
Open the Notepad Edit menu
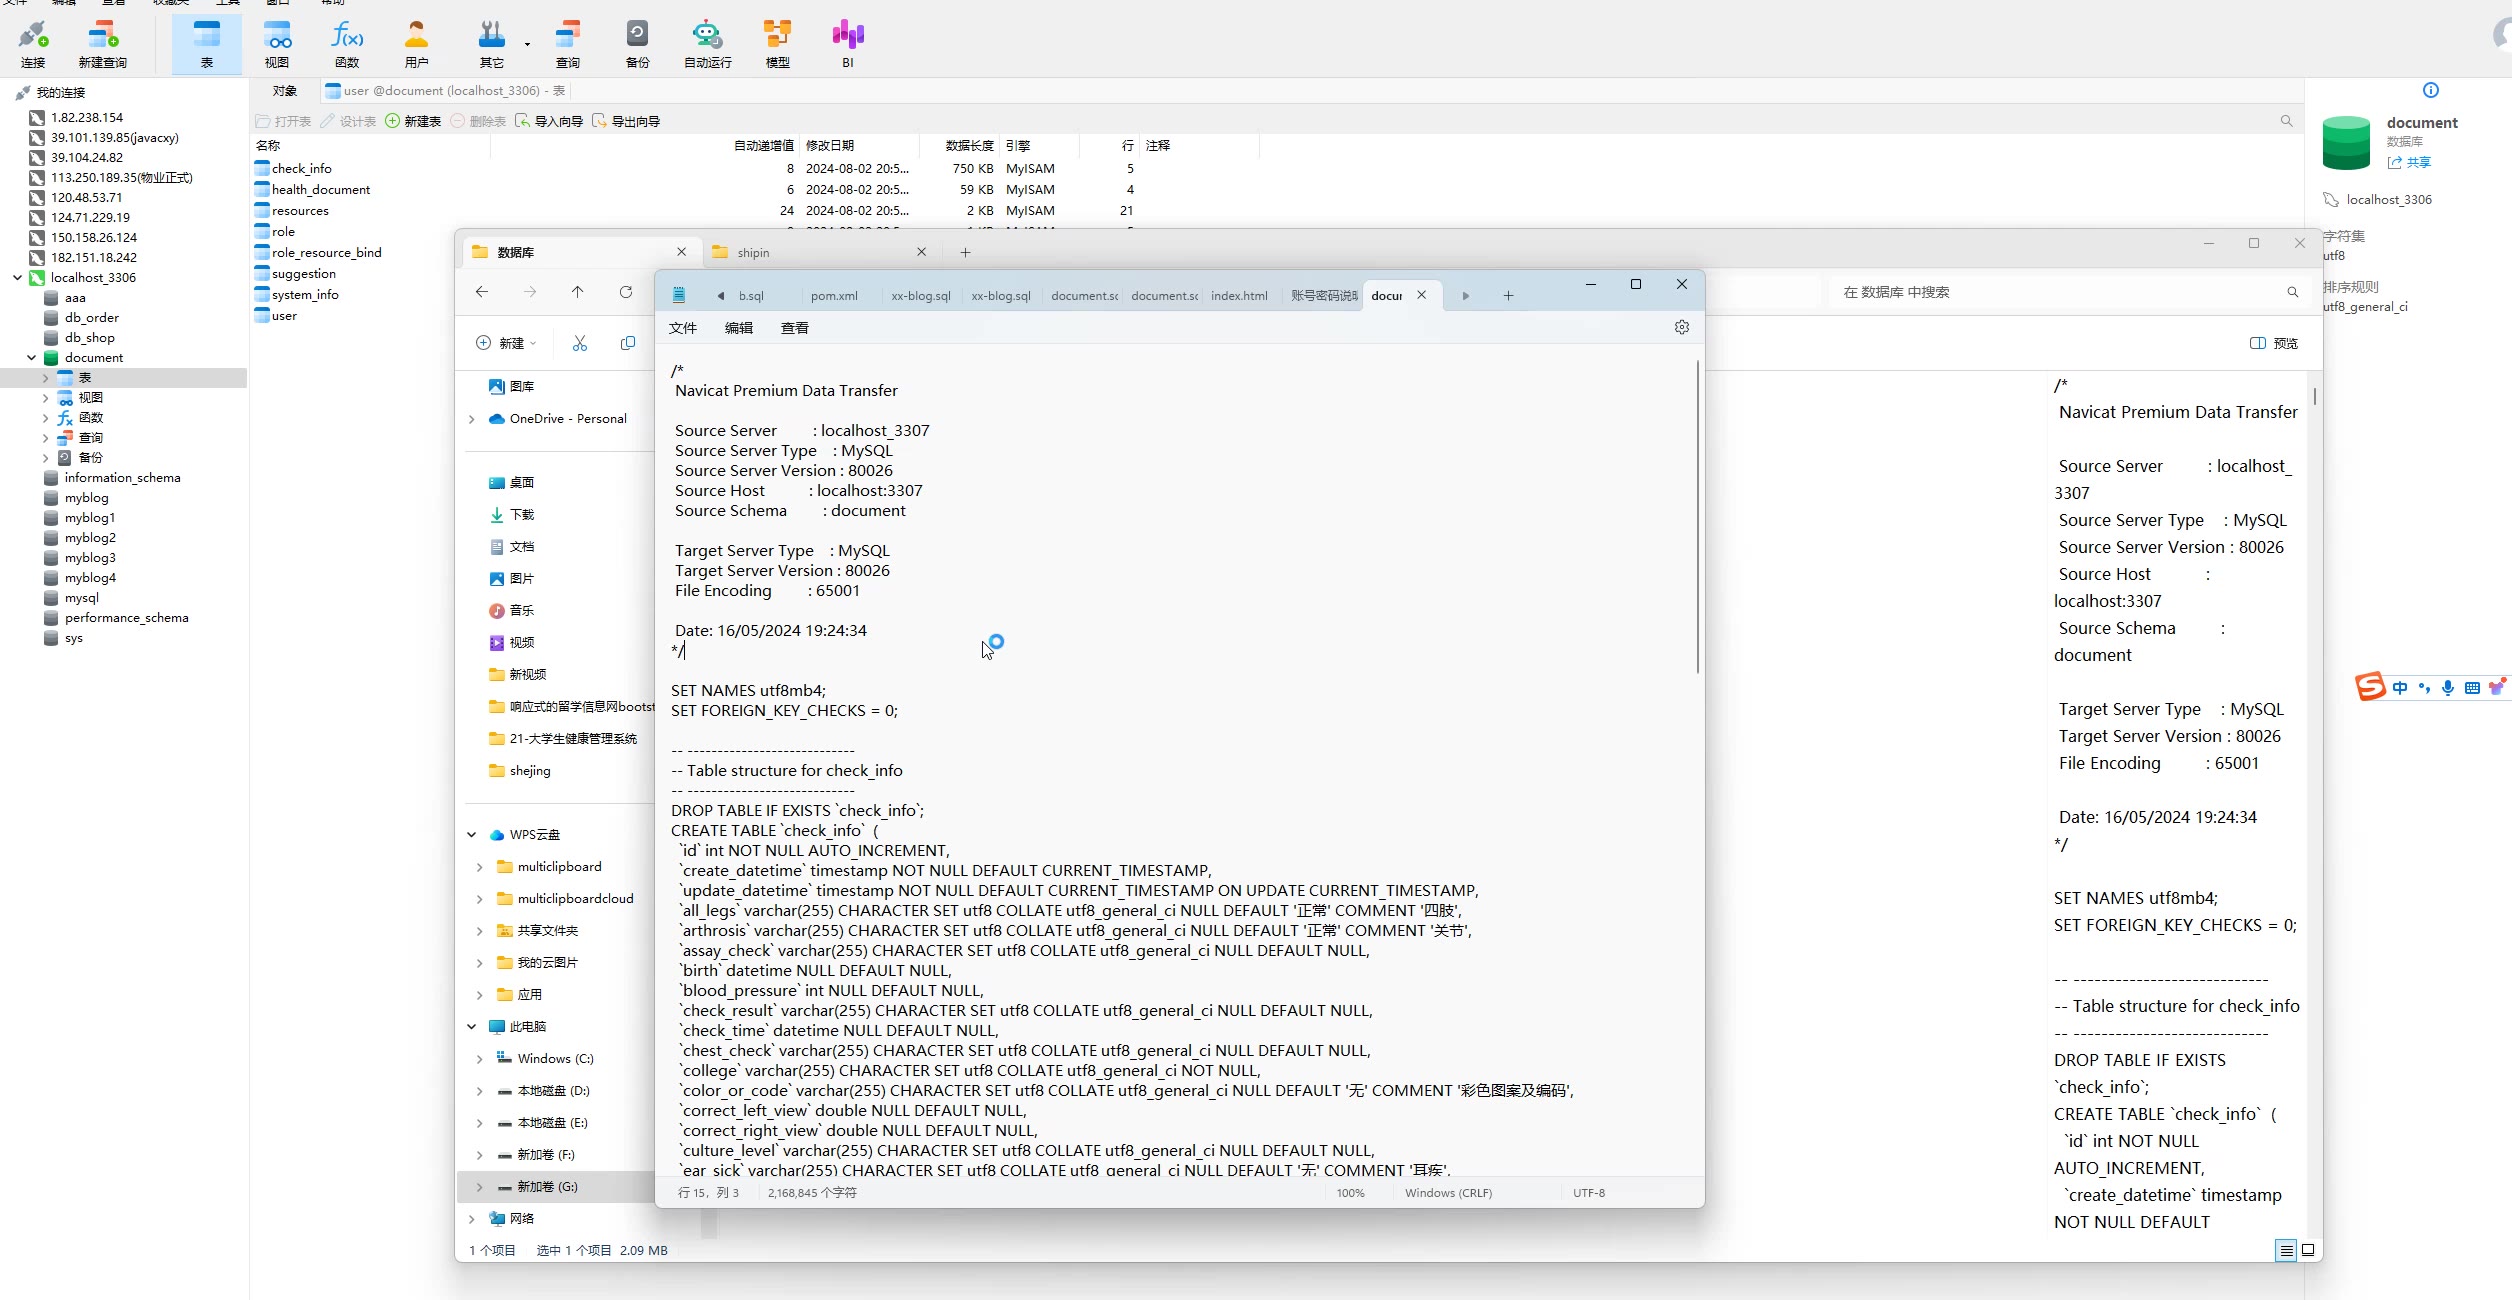pos(738,328)
